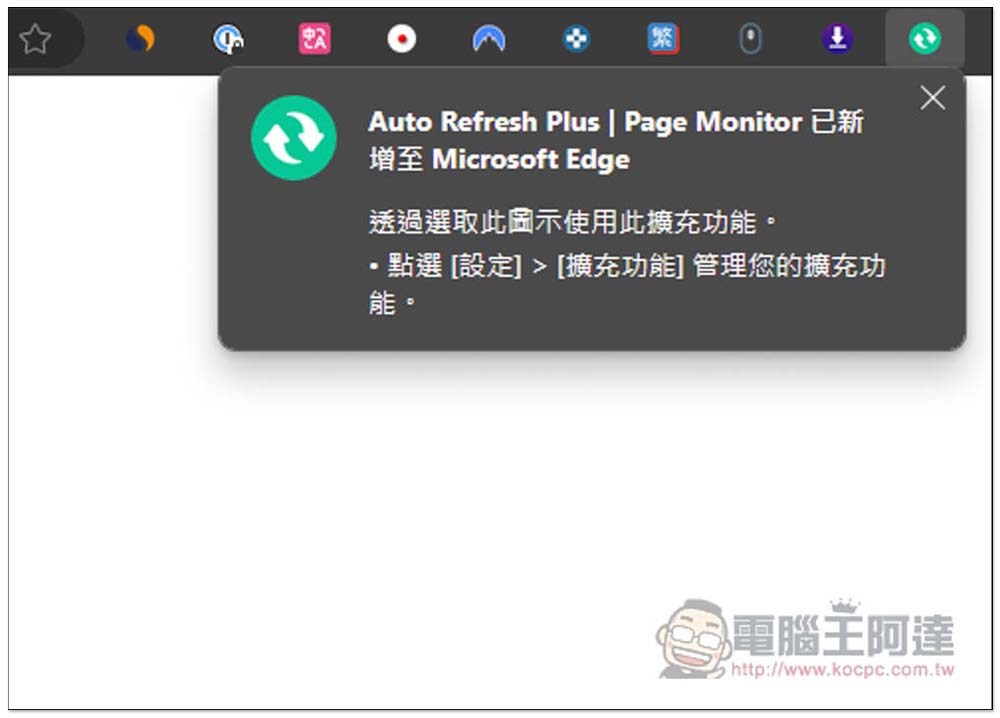Click the star favorite icon in address bar
Image resolution: width=1000 pixels, height=718 pixels.
point(35,39)
